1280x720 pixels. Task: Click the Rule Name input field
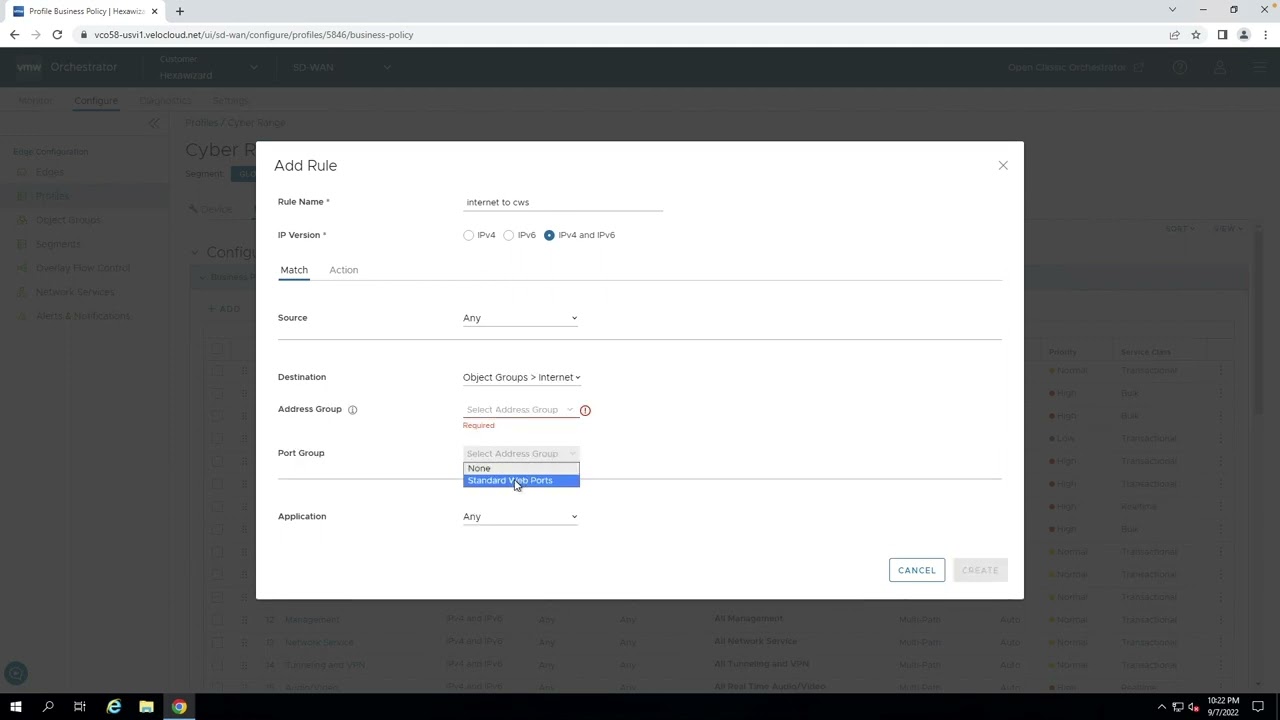[562, 202]
